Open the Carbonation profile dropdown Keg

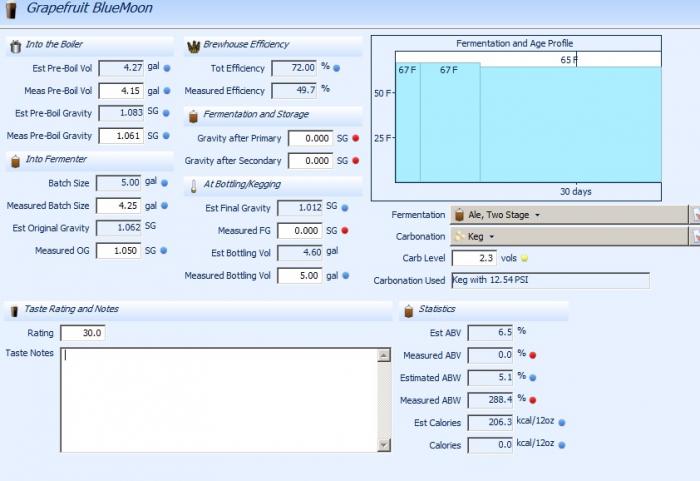(569, 236)
